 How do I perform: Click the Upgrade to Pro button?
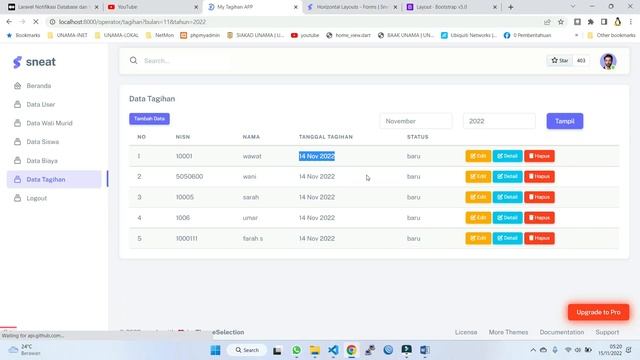598,312
